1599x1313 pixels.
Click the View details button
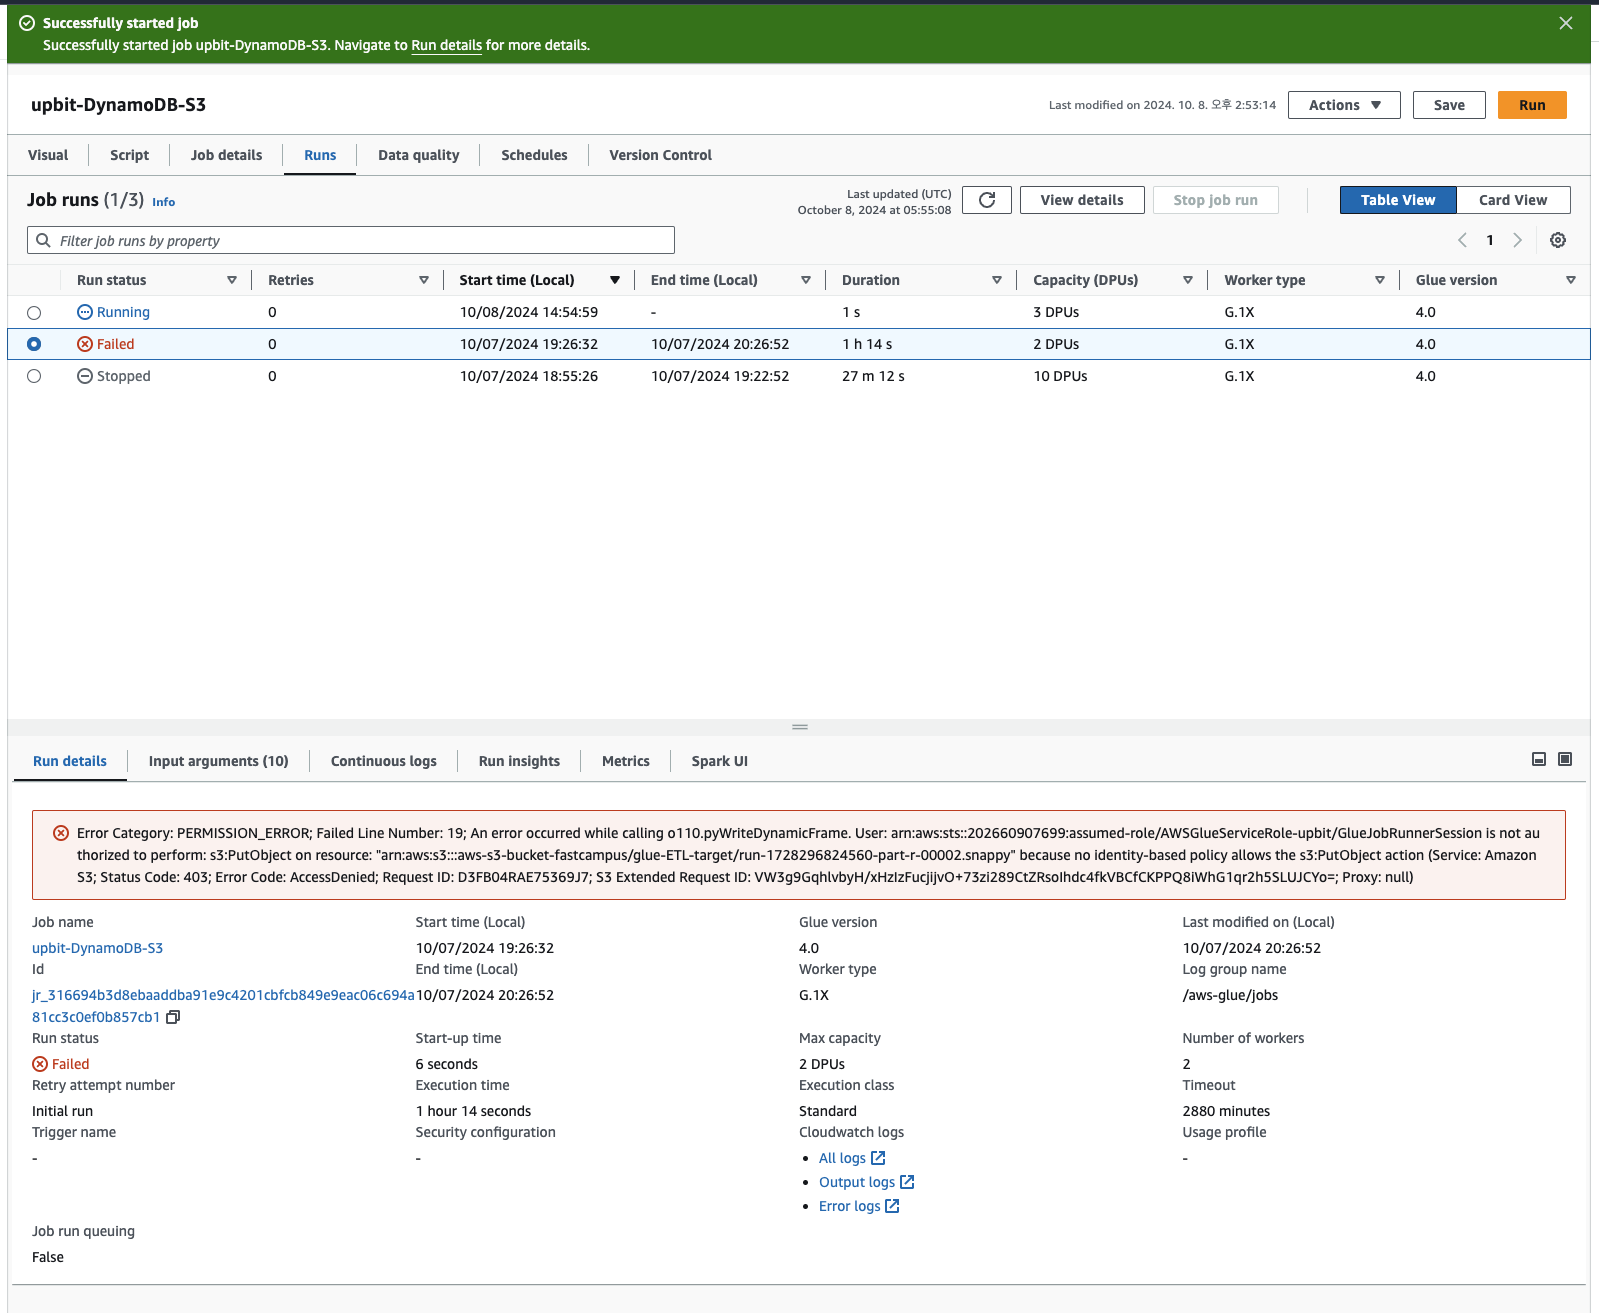(x=1082, y=200)
